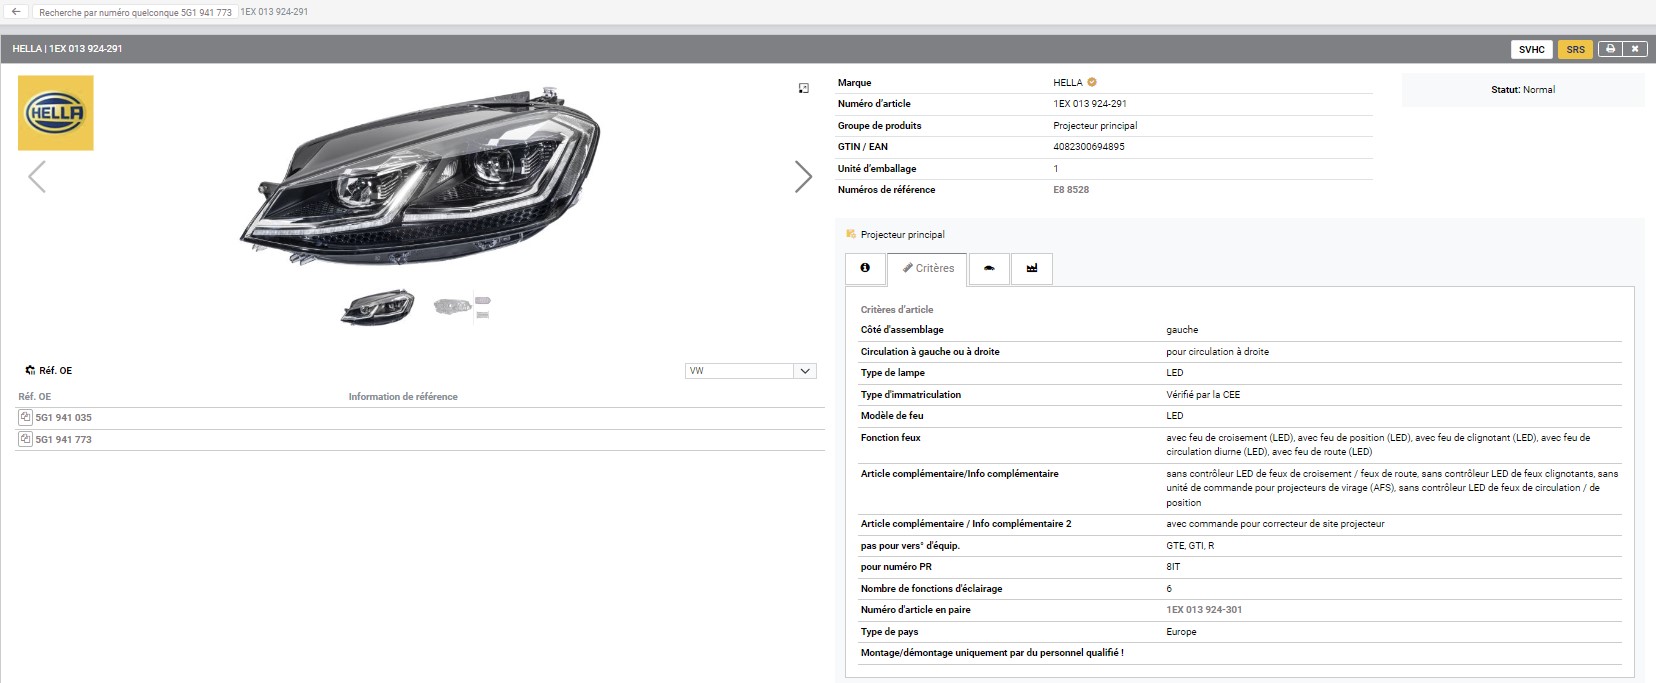
Task: Click the 'Statut: Normal' box
Action: 1523,90
